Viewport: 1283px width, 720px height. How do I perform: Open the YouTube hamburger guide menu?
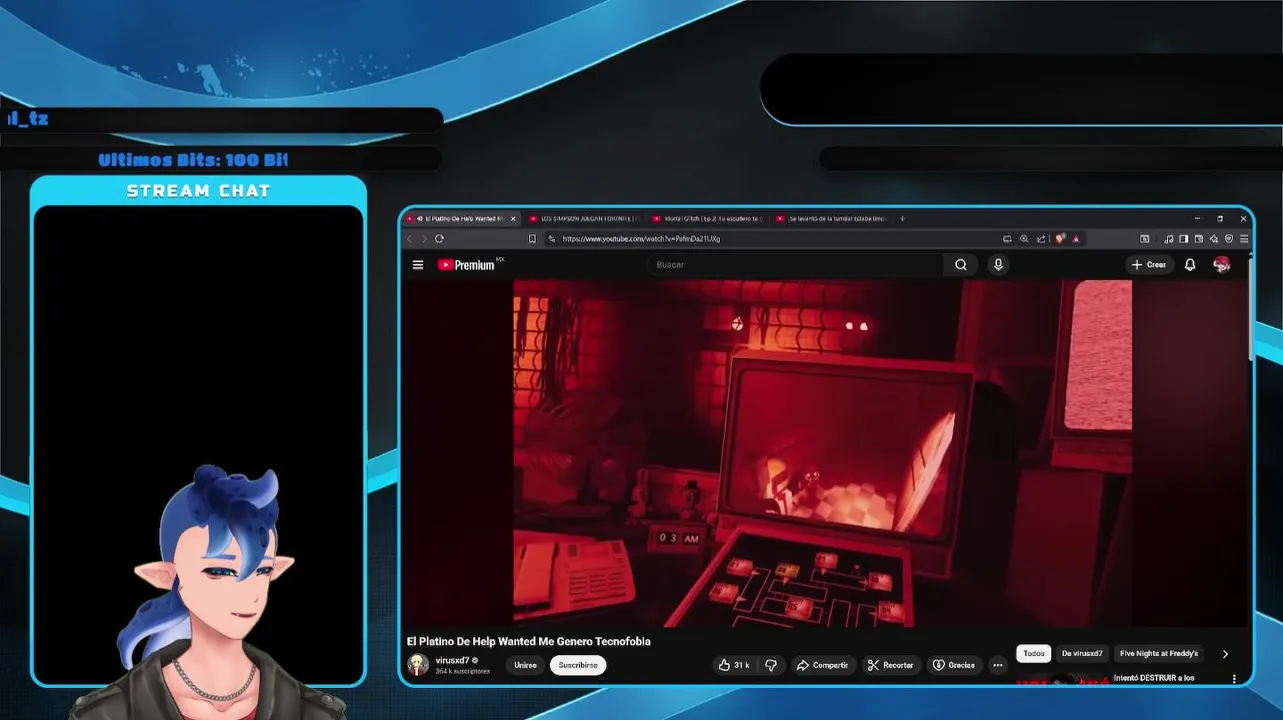pos(418,265)
